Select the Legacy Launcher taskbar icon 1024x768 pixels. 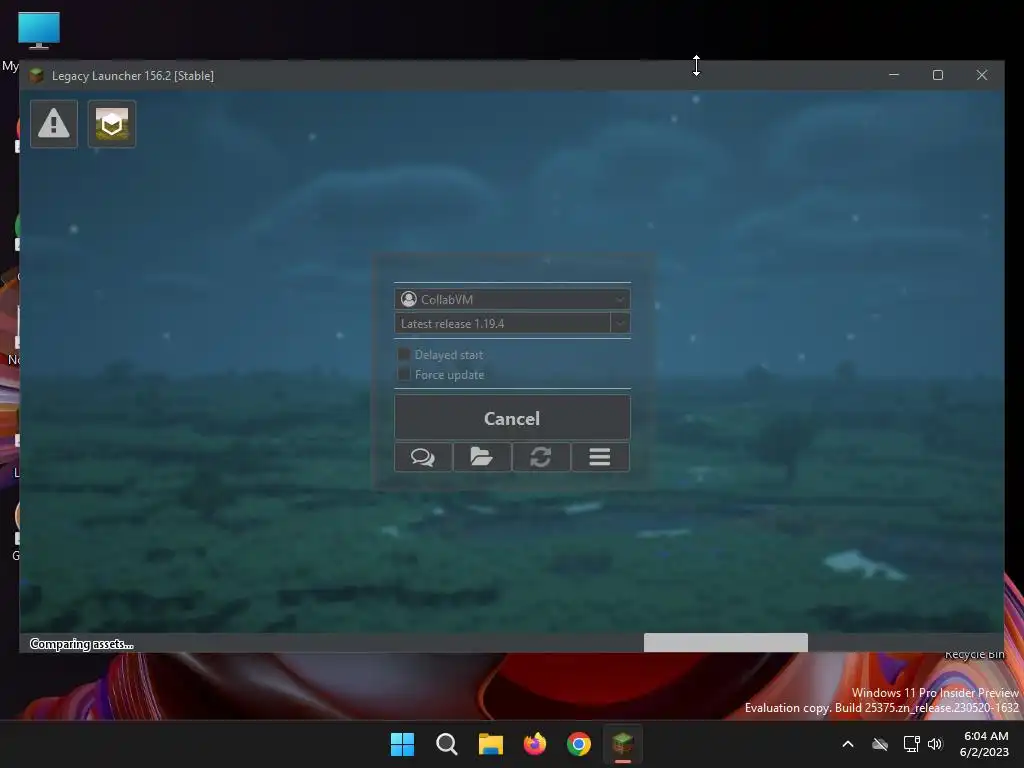pos(623,744)
